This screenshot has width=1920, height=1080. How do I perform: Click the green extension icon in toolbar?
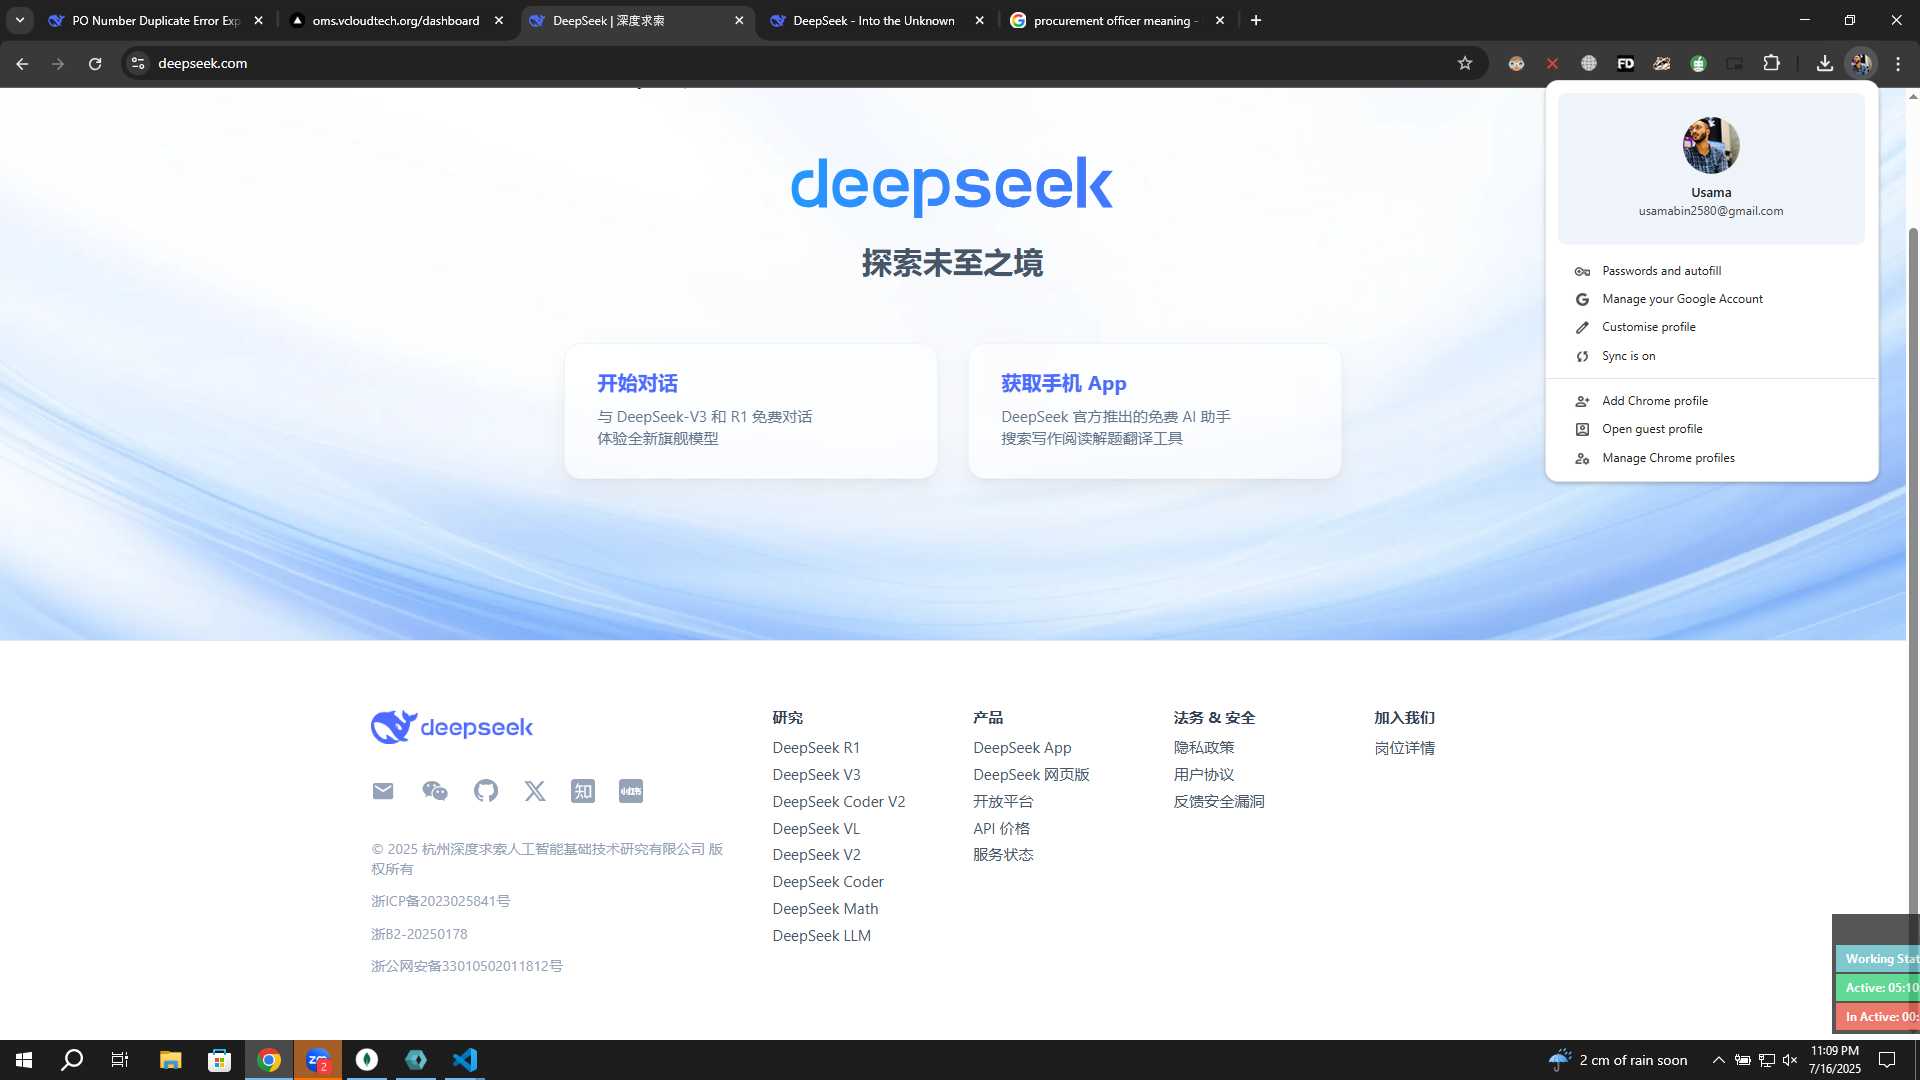(1698, 63)
